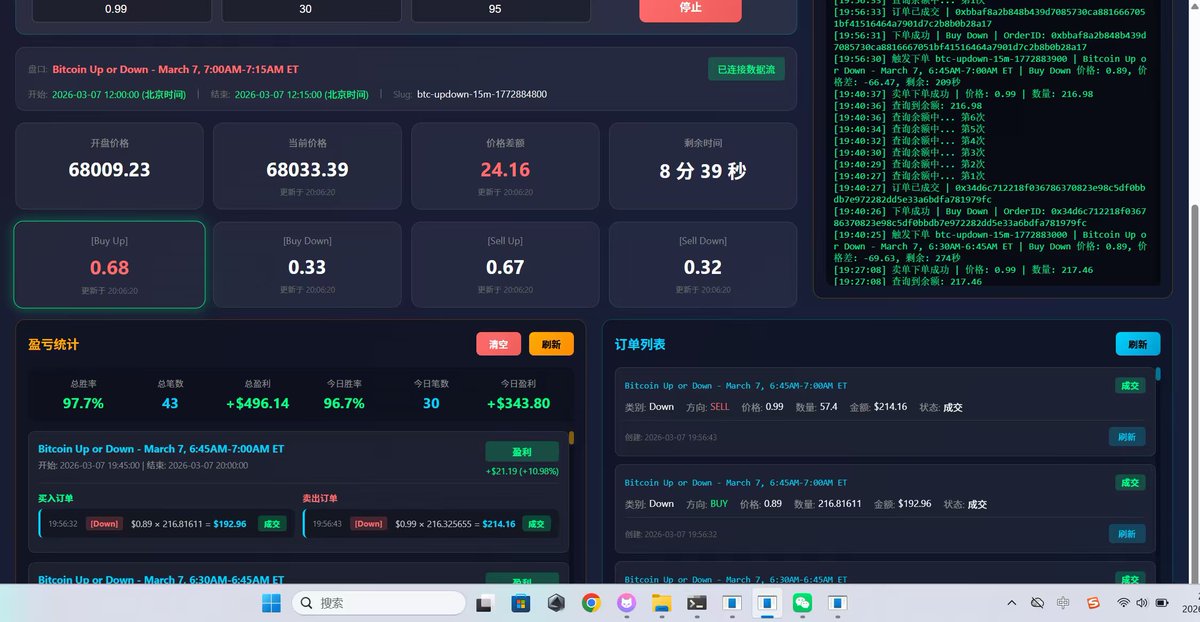Viewport: 1200px width, 622px height.
Task: Toggle the 中 IME language indicator
Action: click(x=1063, y=603)
